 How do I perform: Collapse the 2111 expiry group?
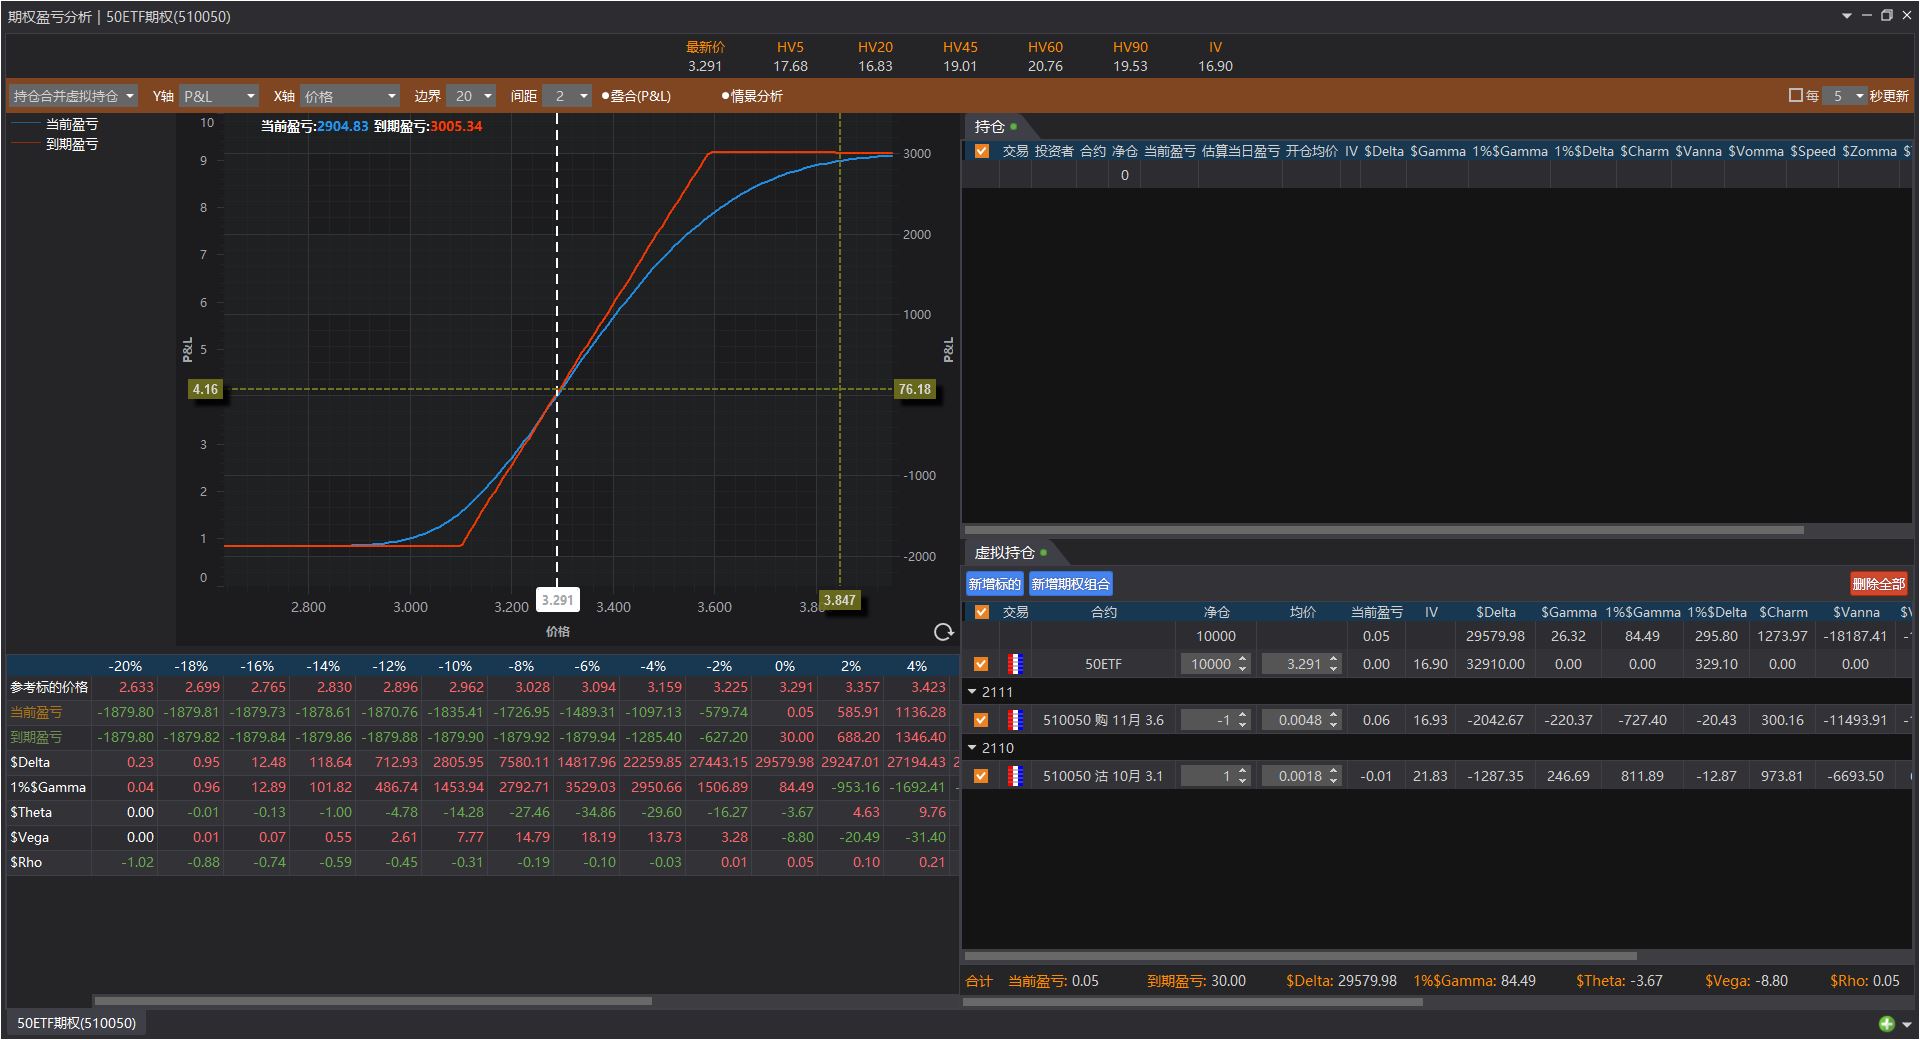point(972,692)
